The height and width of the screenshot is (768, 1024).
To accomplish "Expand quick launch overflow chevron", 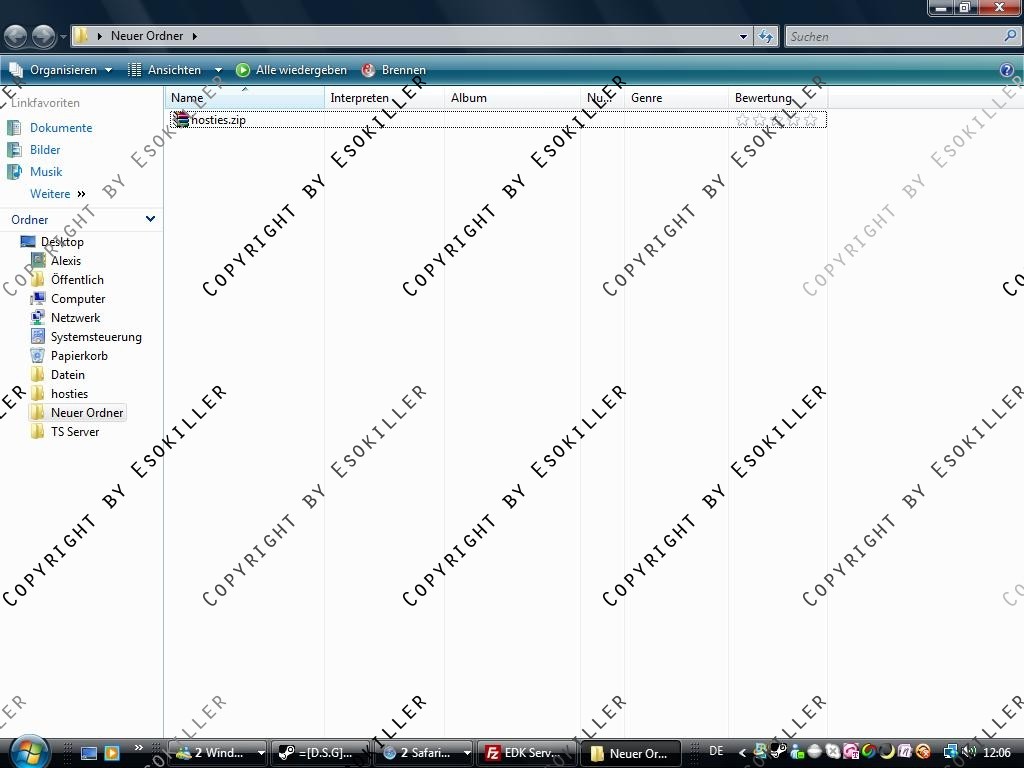I will point(138,748).
